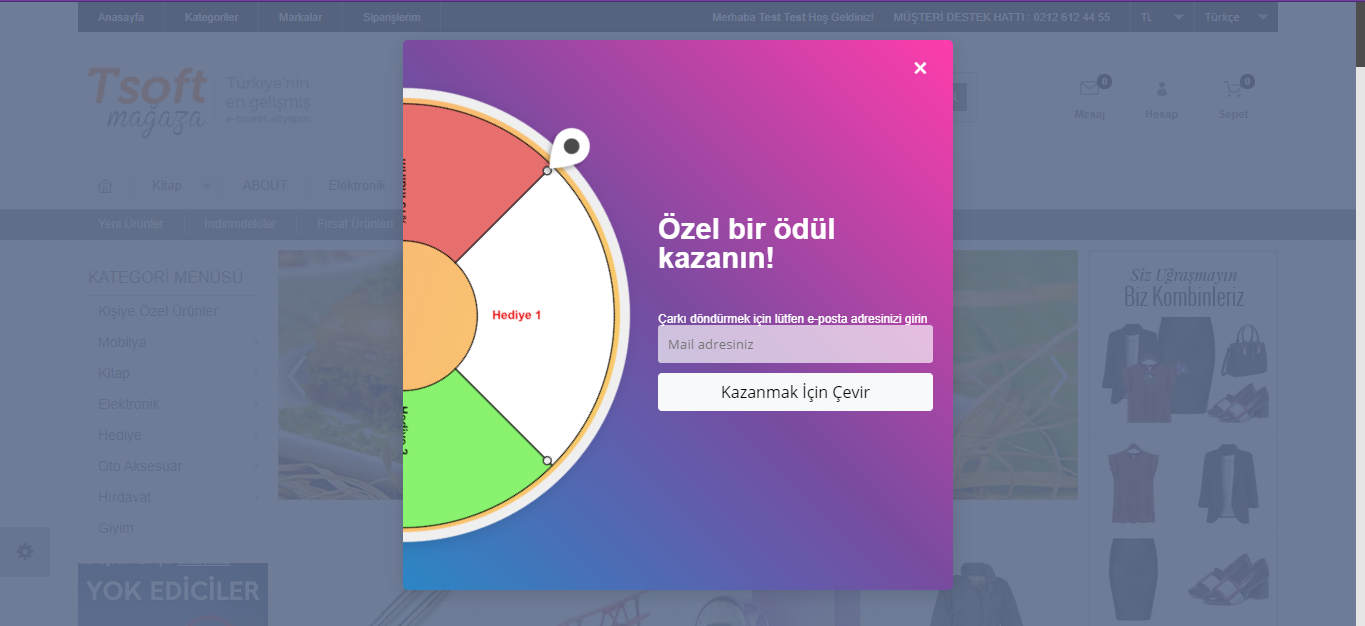Open the settings gear side tab
This screenshot has height=626, width=1365.
tap(25, 552)
